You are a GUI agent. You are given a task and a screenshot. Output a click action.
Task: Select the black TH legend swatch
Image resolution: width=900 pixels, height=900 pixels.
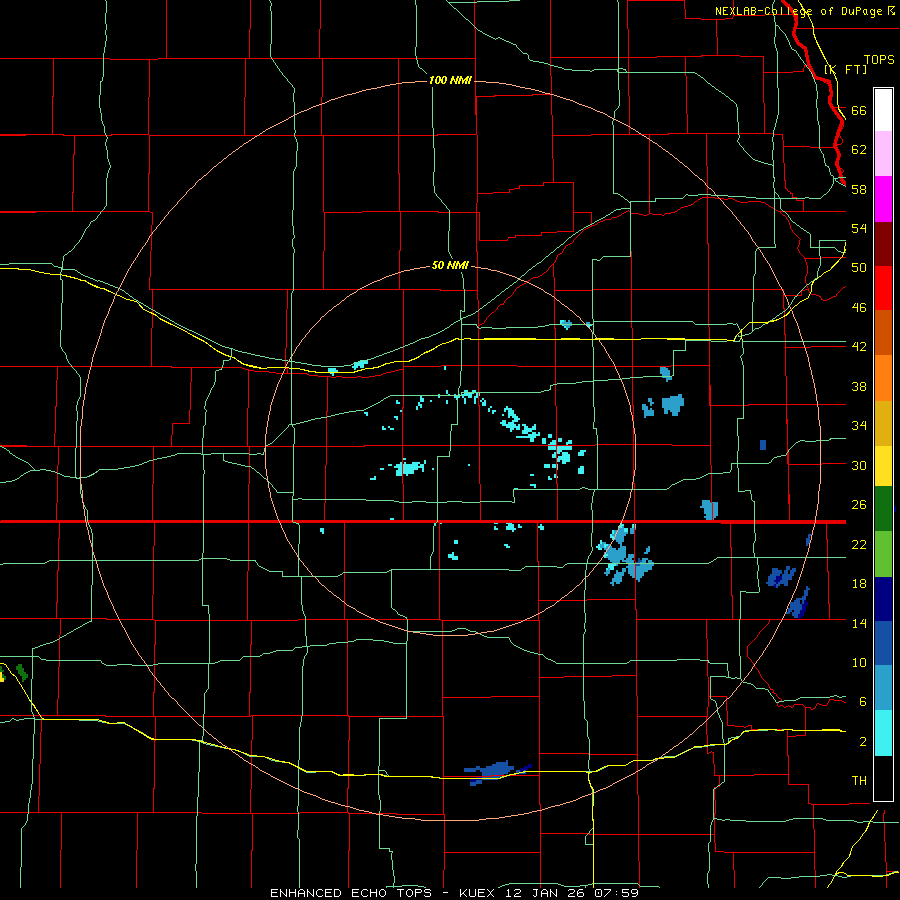coord(883,778)
